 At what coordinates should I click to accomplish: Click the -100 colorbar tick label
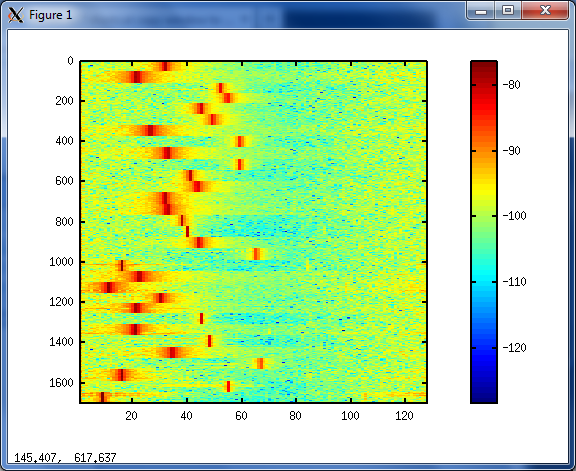pos(514,216)
